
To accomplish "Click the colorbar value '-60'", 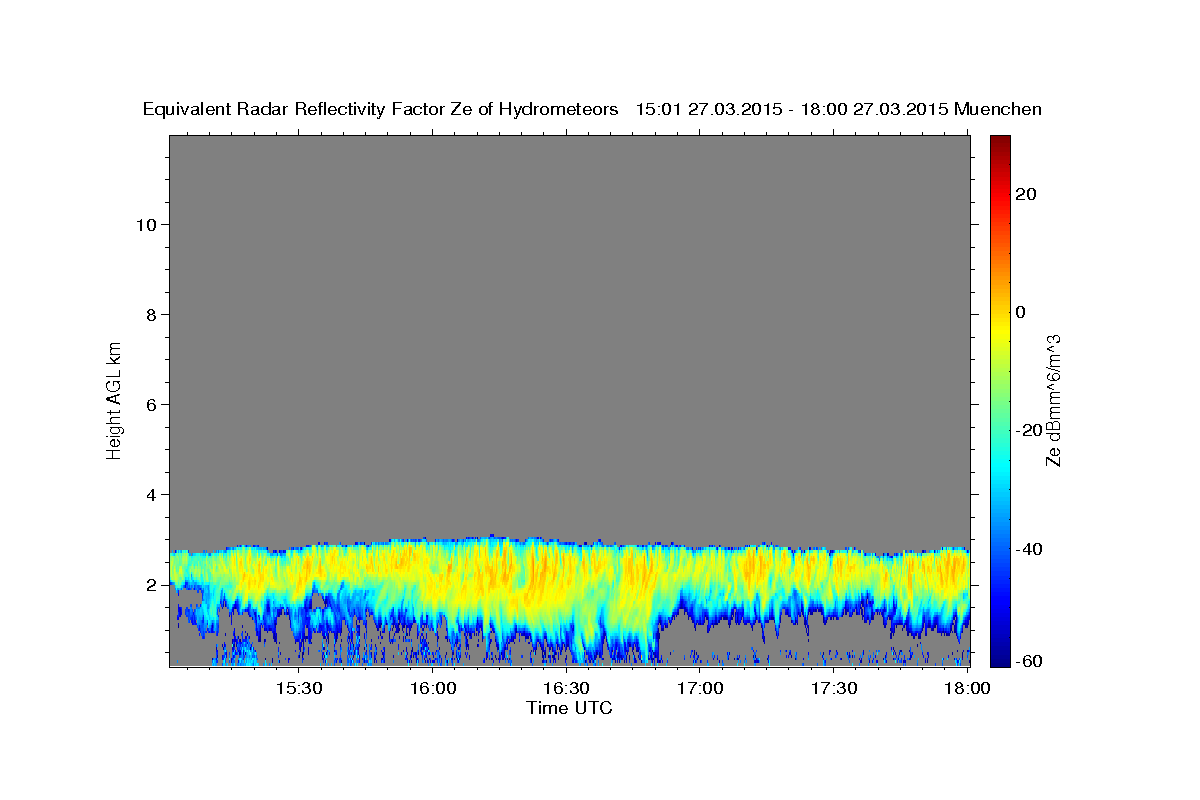I will pos(1030,661).
